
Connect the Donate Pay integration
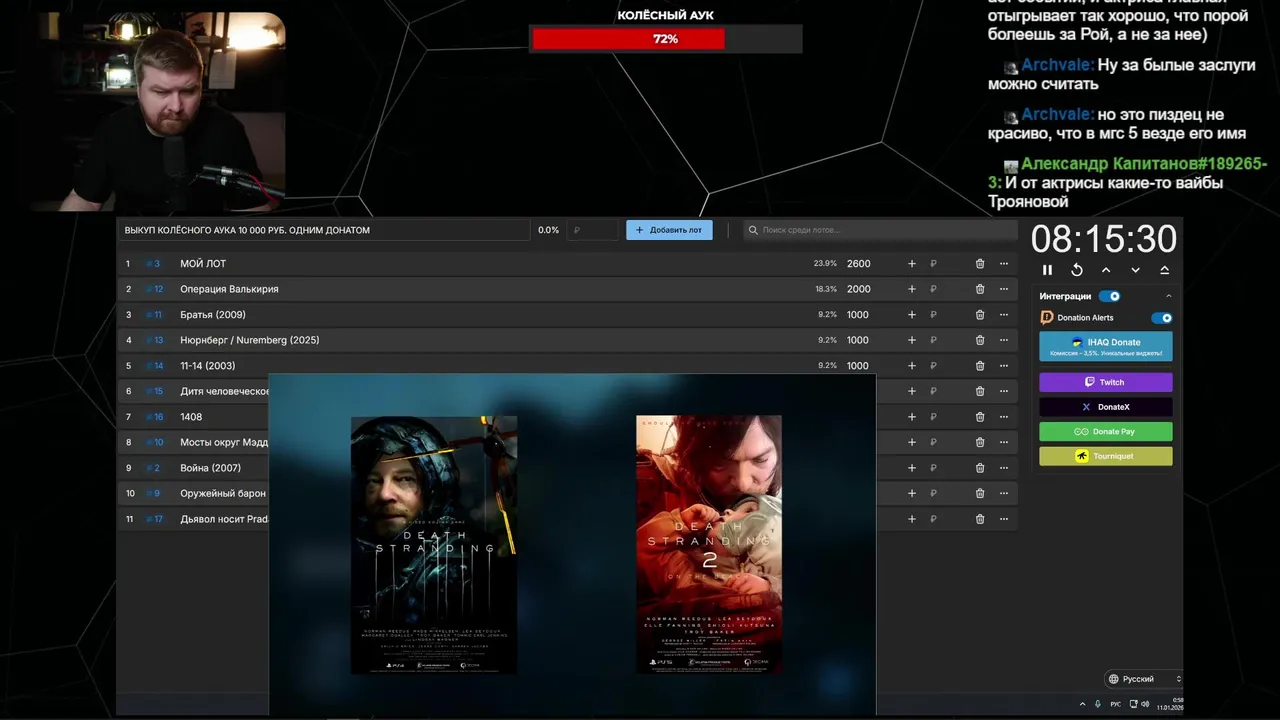1106,432
